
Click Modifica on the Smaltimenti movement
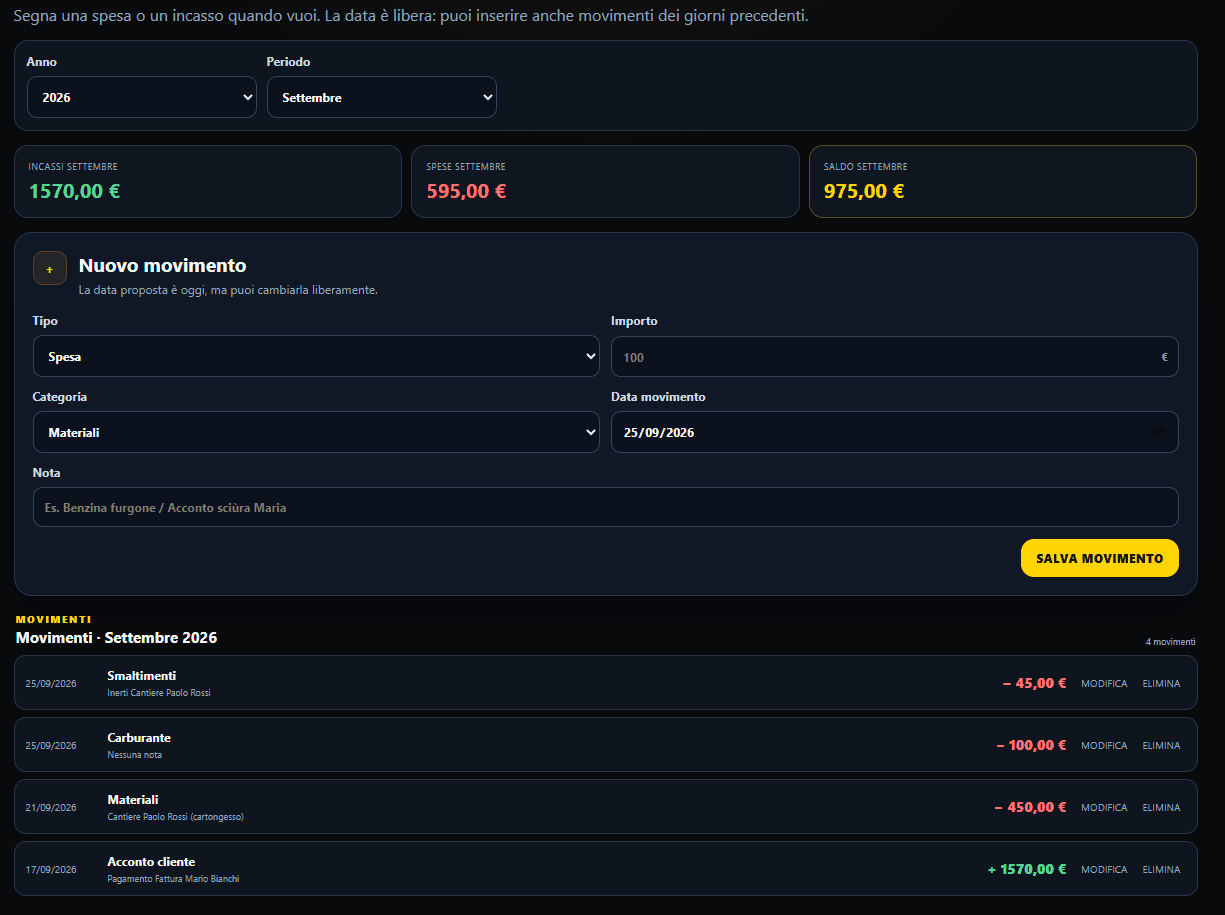pos(1104,684)
